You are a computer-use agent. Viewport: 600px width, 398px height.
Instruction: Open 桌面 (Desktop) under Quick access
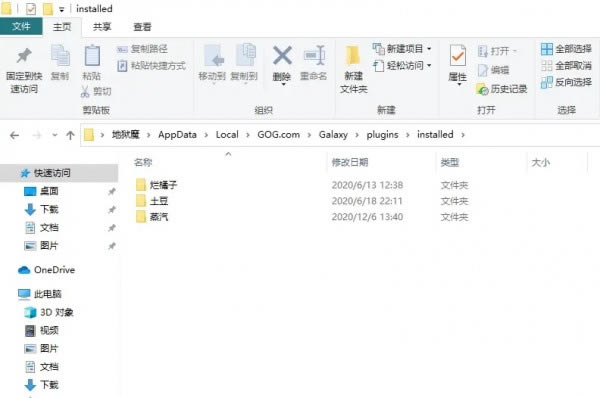[x=49, y=191]
